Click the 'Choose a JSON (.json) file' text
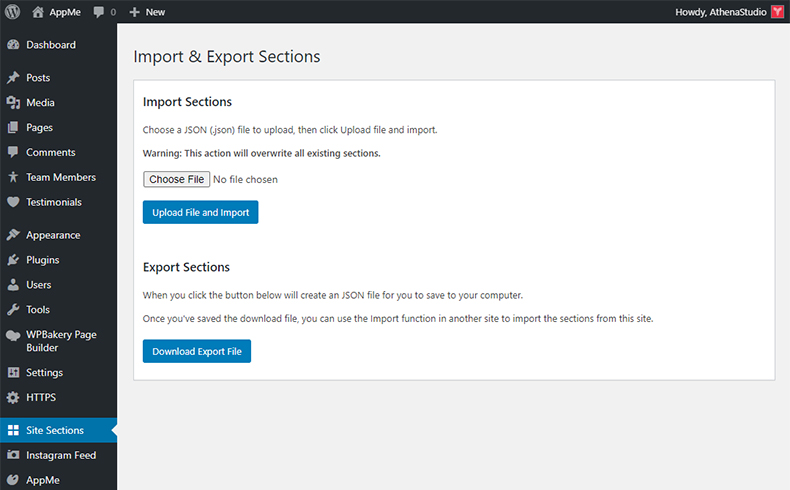This screenshot has width=790, height=490. coord(290,130)
